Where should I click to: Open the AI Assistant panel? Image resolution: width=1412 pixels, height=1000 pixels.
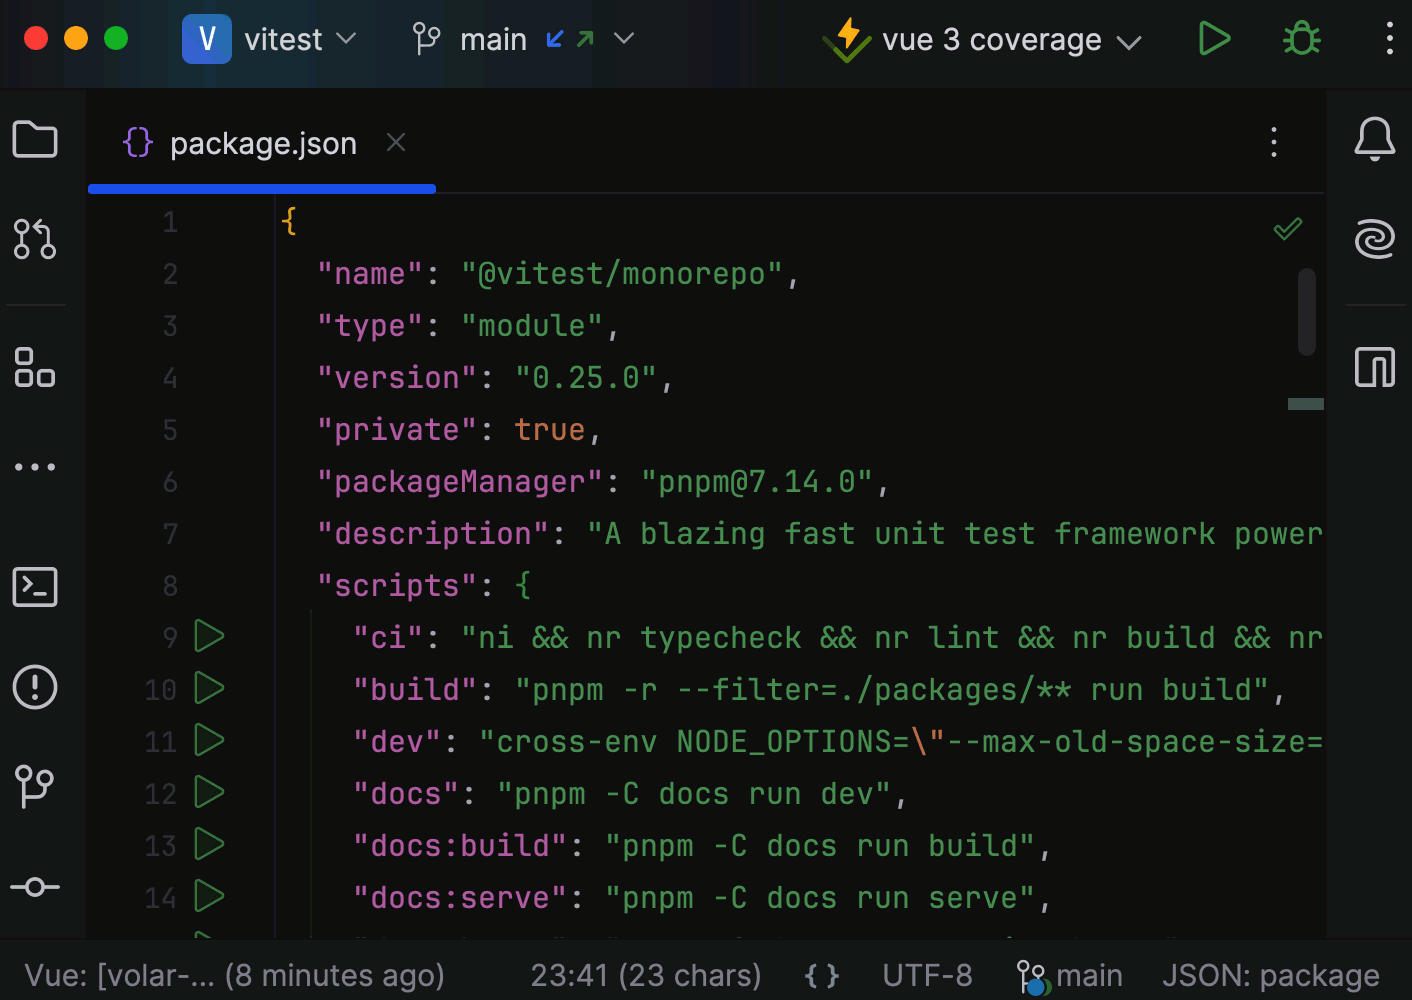tap(1375, 240)
